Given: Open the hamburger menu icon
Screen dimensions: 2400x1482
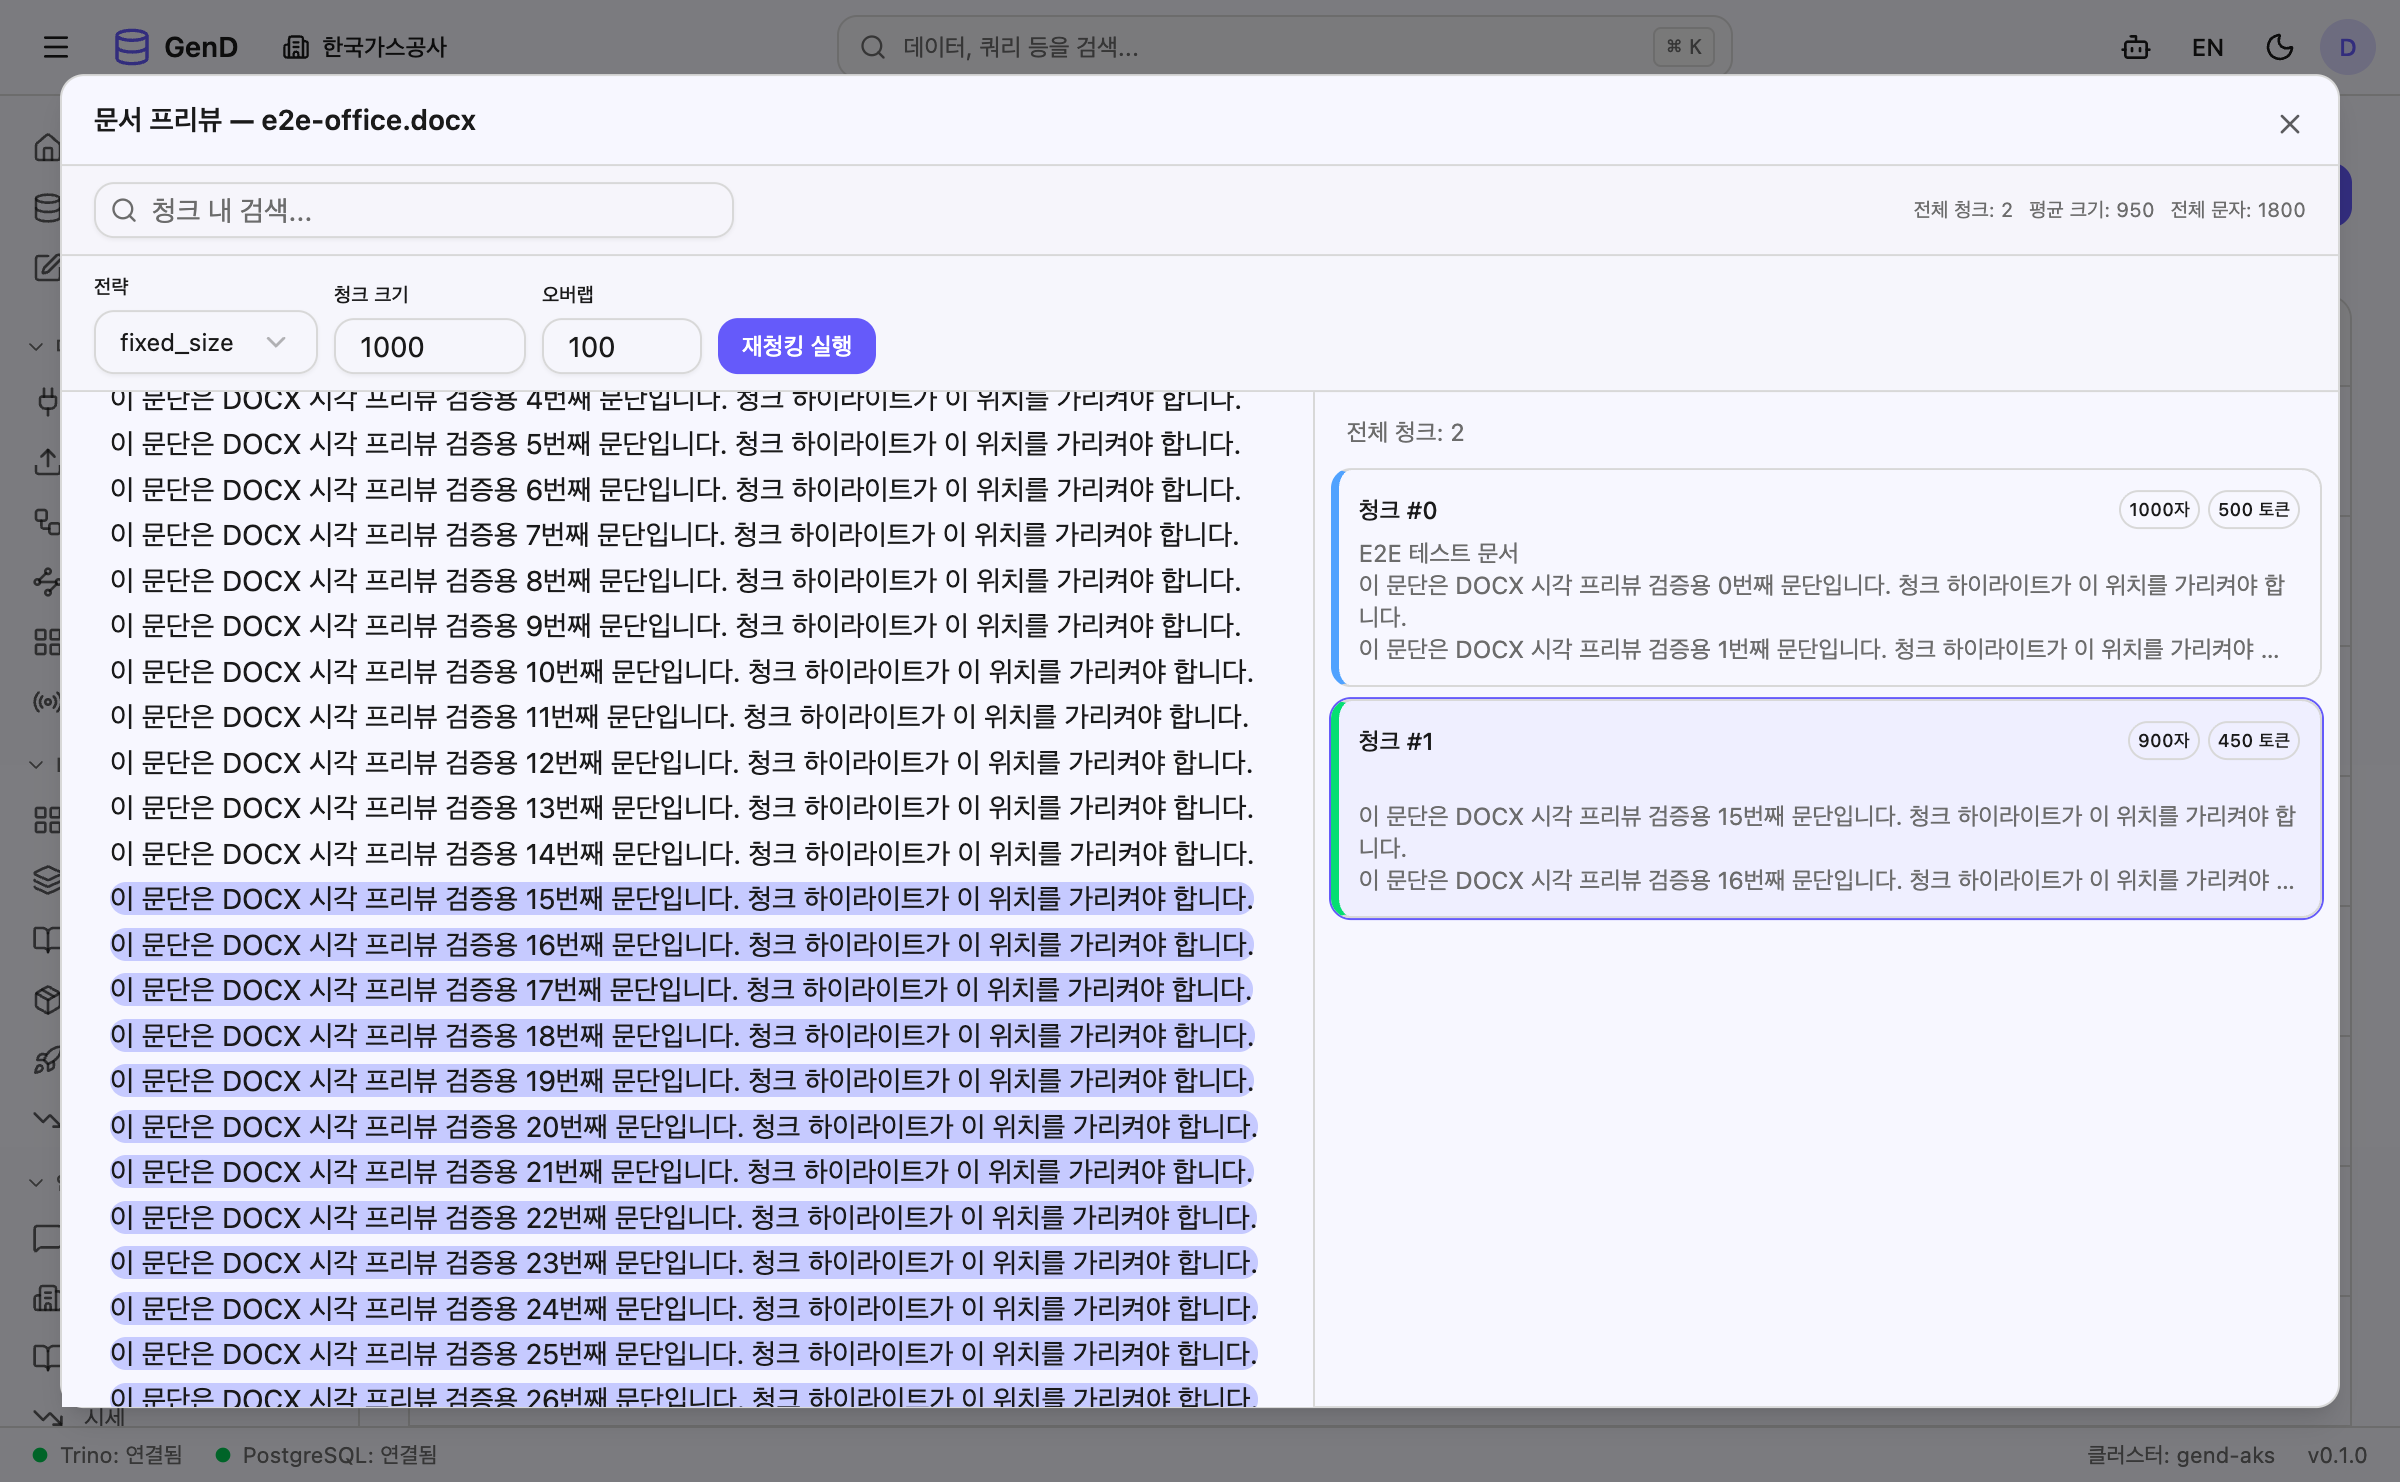Looking at the screenshot, I should point(56,47).
